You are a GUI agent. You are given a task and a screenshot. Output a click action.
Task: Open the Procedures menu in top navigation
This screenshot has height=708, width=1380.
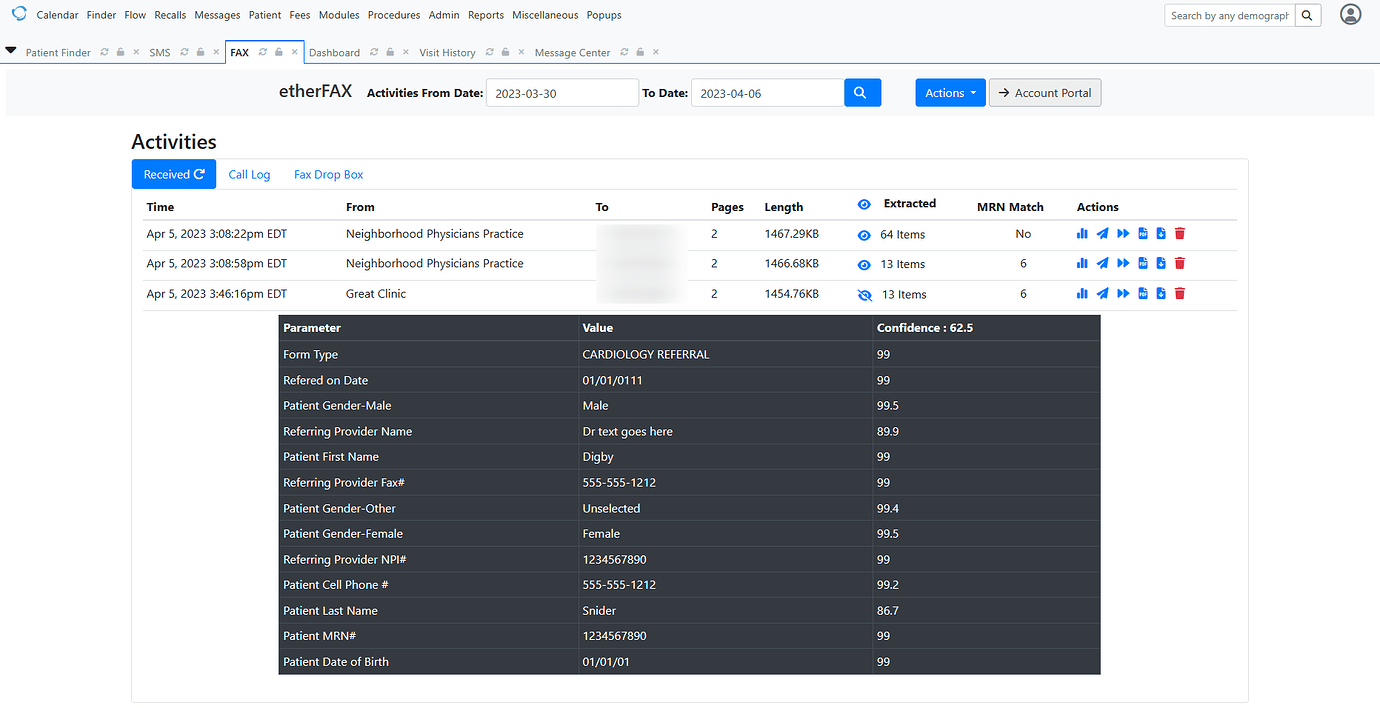pos(394,15)
